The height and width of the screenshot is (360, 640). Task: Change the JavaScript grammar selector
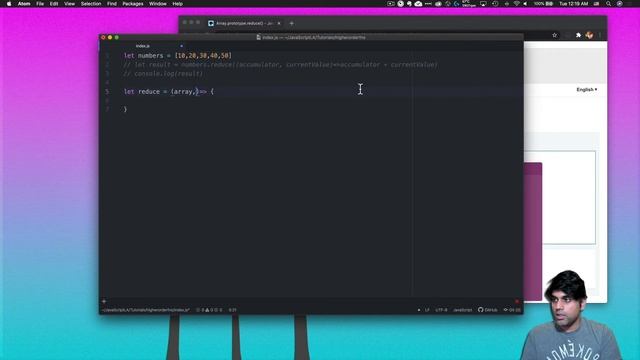tap(462, 310)
